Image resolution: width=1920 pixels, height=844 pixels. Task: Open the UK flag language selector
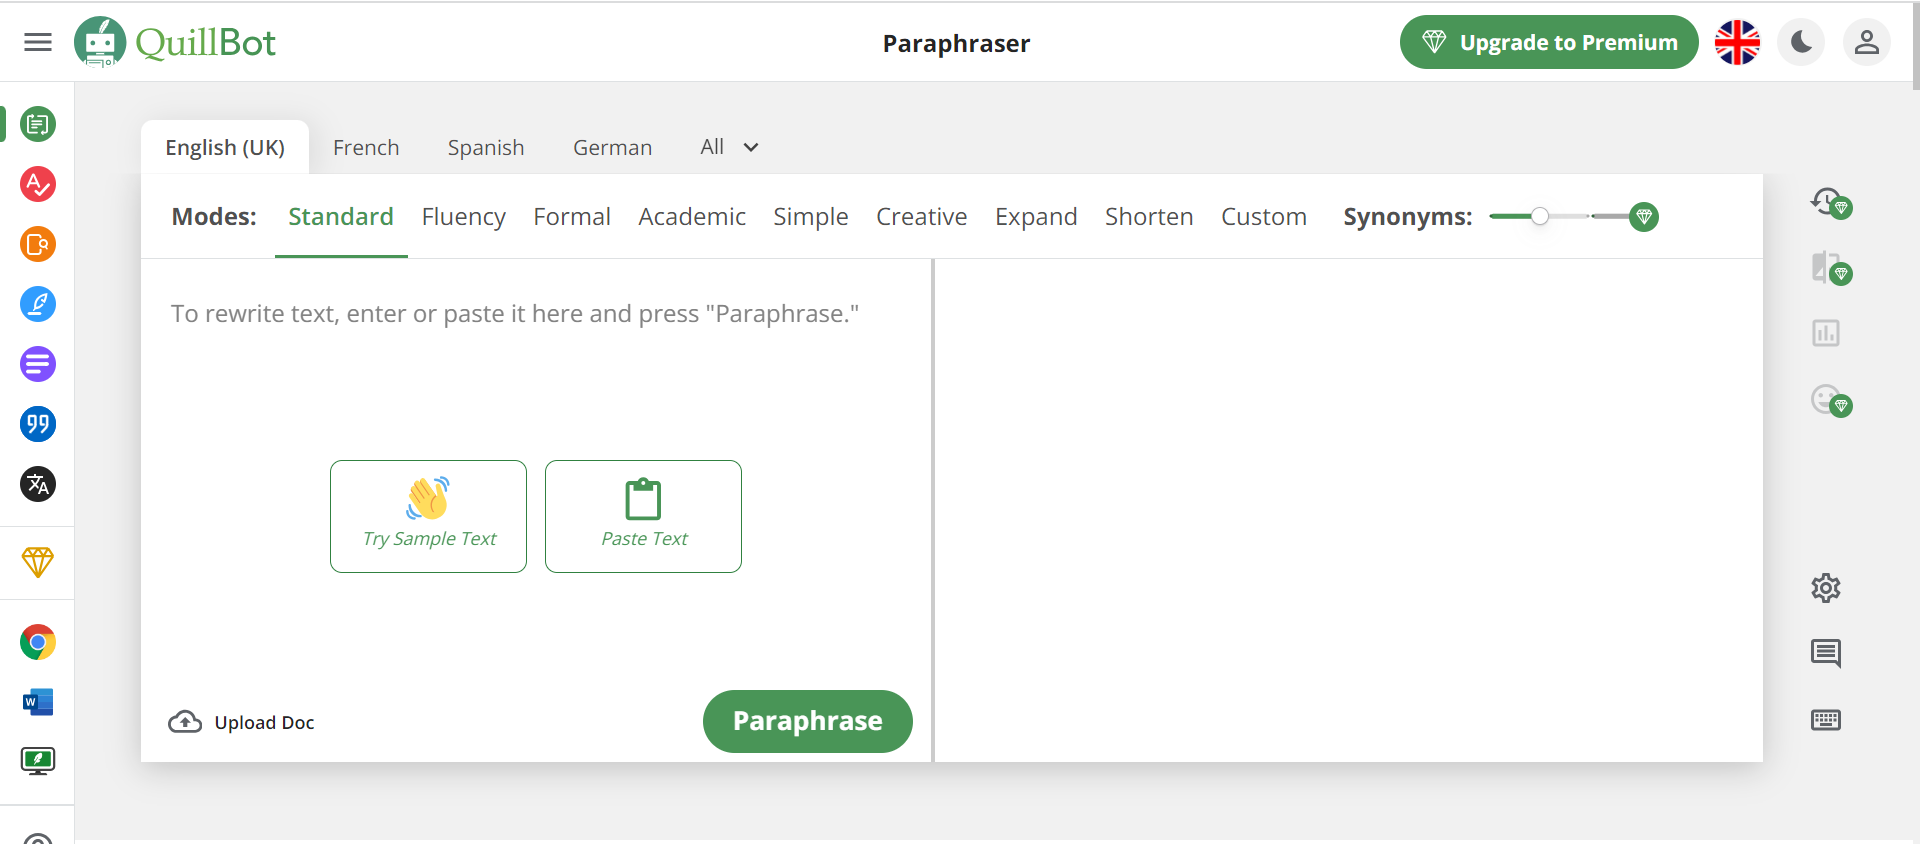point(1737,43)
